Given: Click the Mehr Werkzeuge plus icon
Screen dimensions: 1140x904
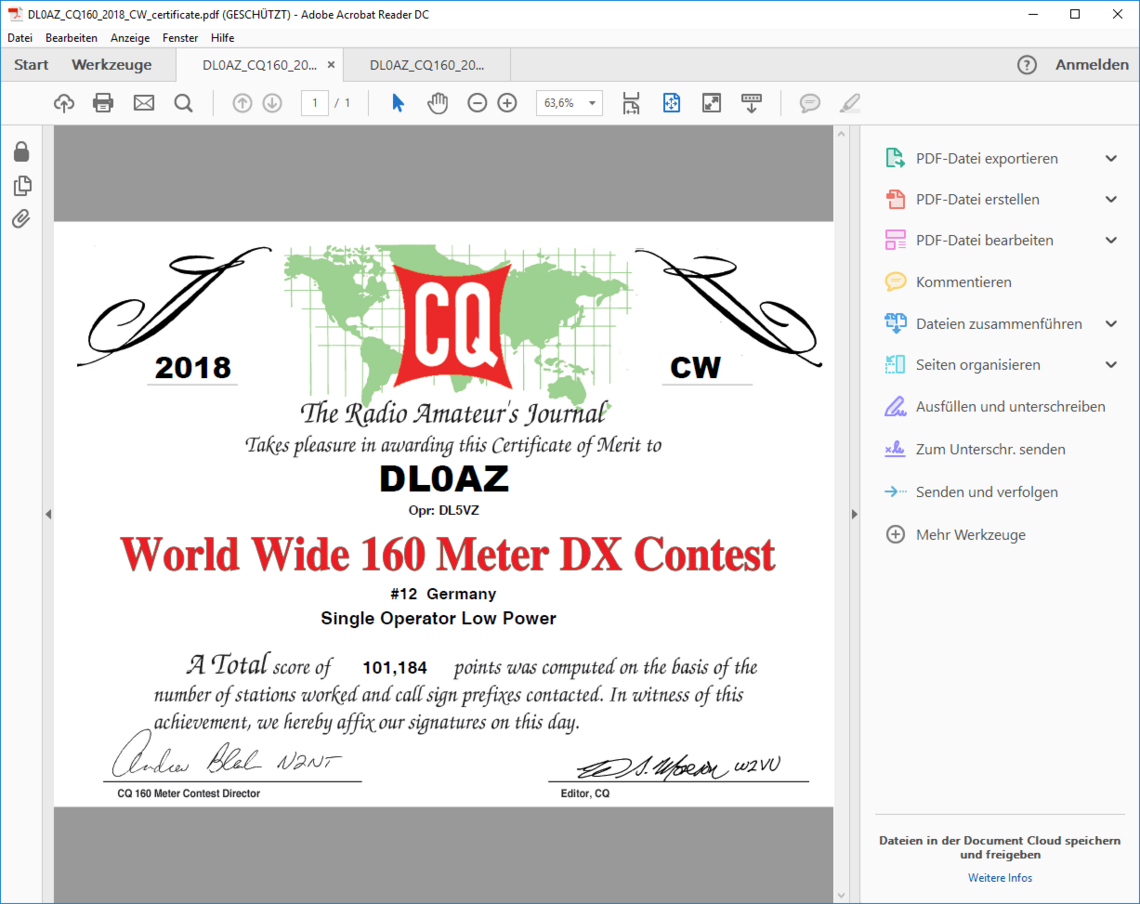Looking at the screenshot, I should (x=895, y=535).
